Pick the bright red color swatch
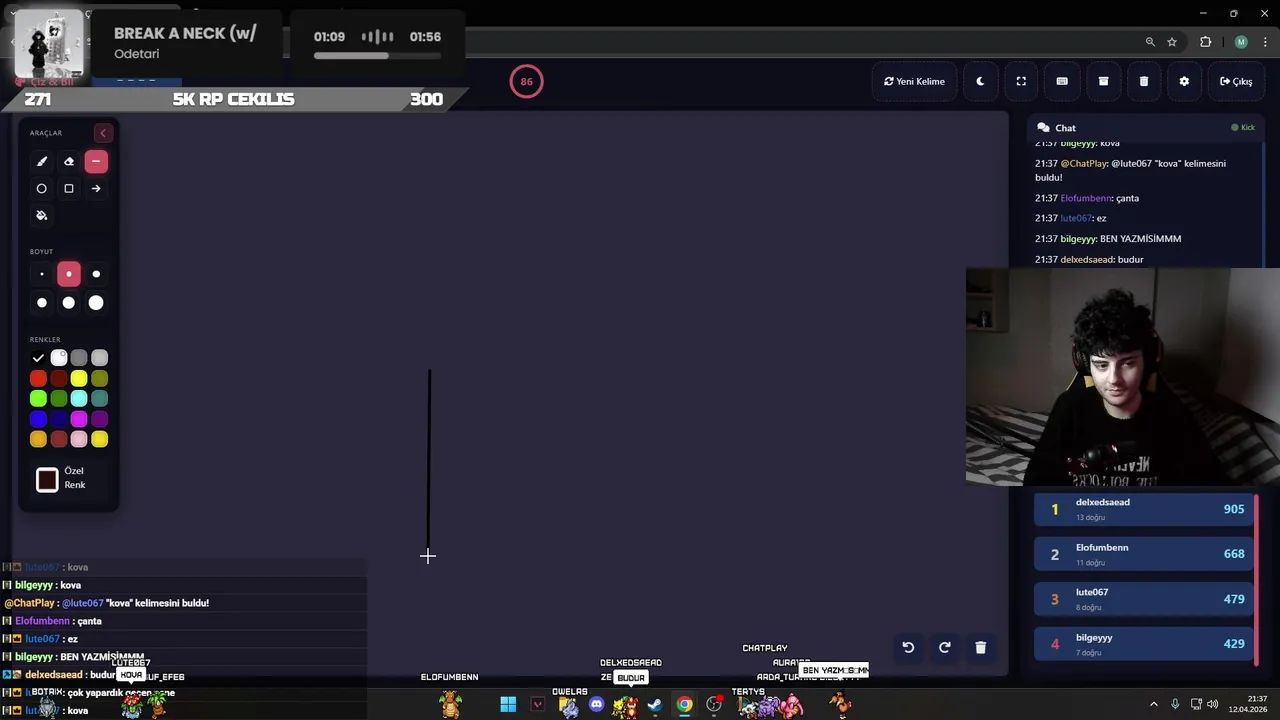This screenshot has width=1280, height=720. (x=38, y=378)
